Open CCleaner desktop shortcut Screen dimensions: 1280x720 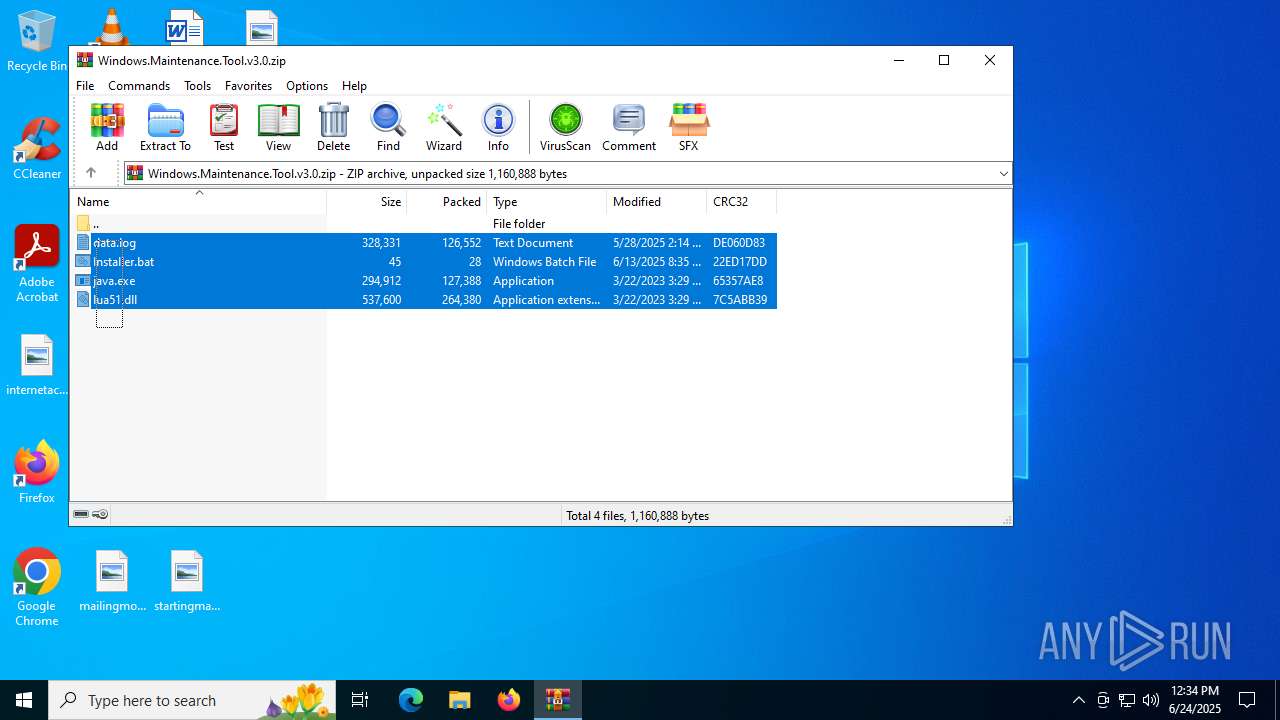[x=37, y=148]
